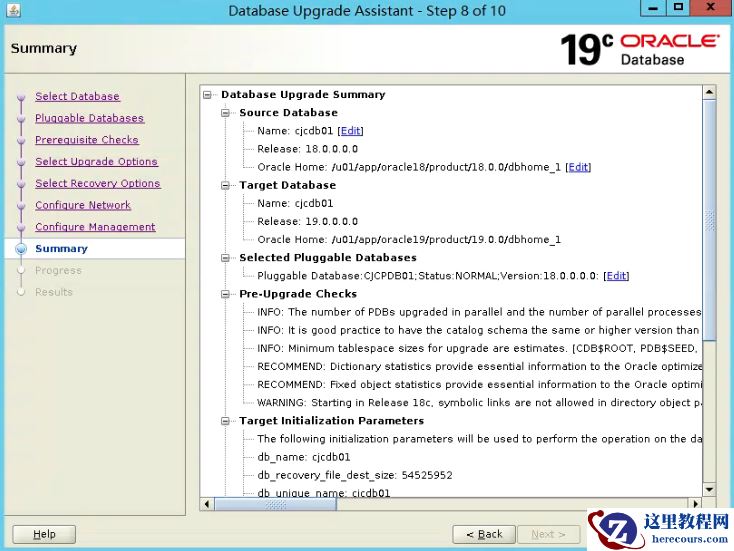Select the 'Release: 18.0.0.0.0' row
The image size is (734, 551).
point(308,149)
